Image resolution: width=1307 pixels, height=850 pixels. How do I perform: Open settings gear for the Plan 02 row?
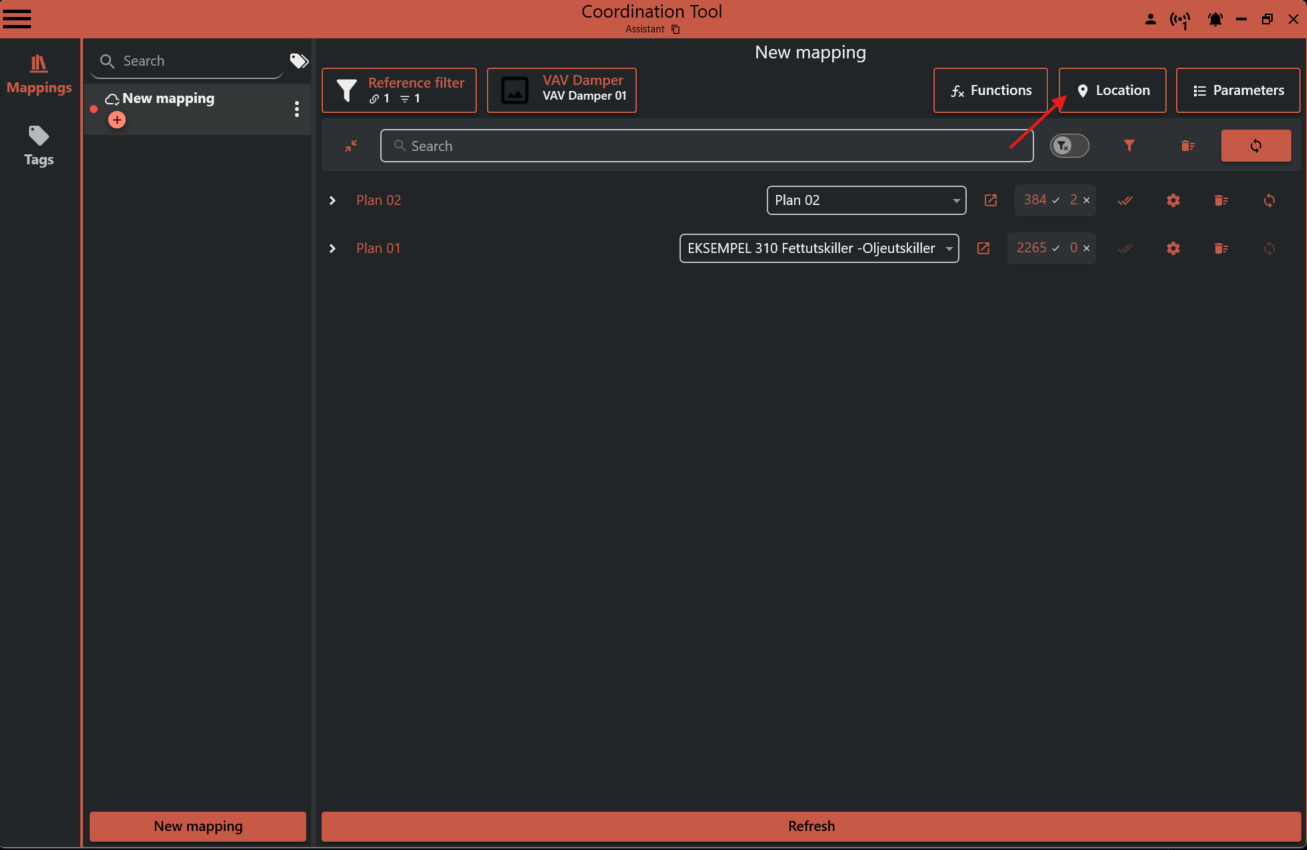click(x=1173, y=200)
